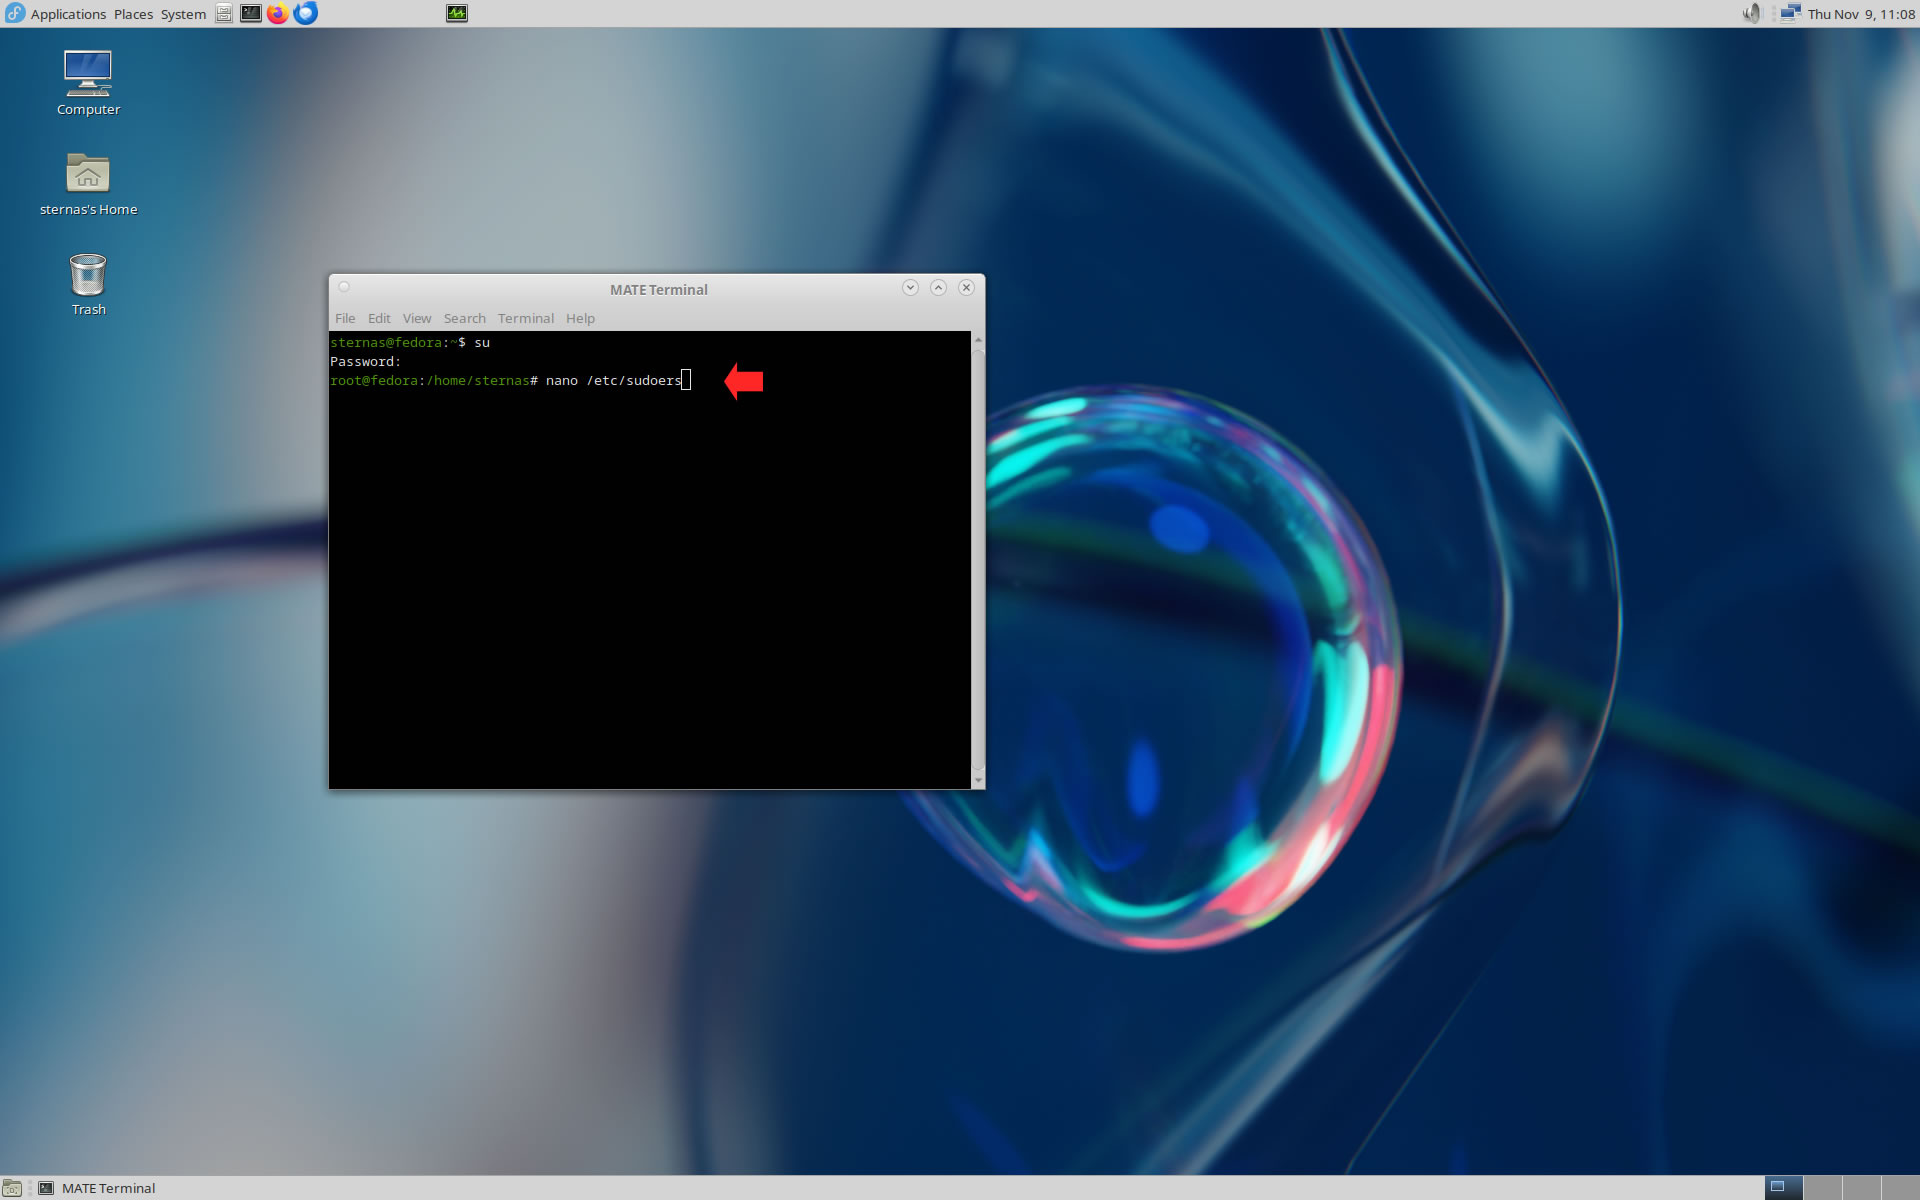This screenshot has height=1200, width=1920.
Task: Open the Places menu
Action: [x=133, y=14]
